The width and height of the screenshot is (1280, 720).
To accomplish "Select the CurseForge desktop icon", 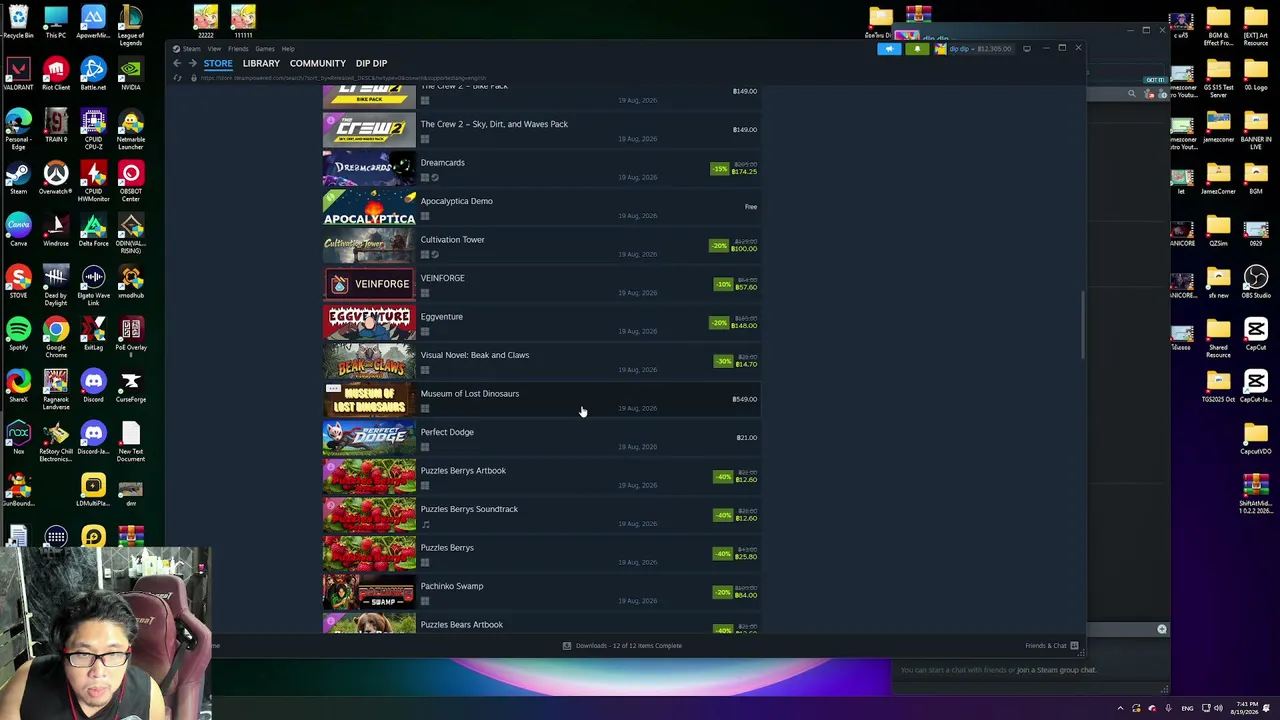I will [x=131, y=386].
